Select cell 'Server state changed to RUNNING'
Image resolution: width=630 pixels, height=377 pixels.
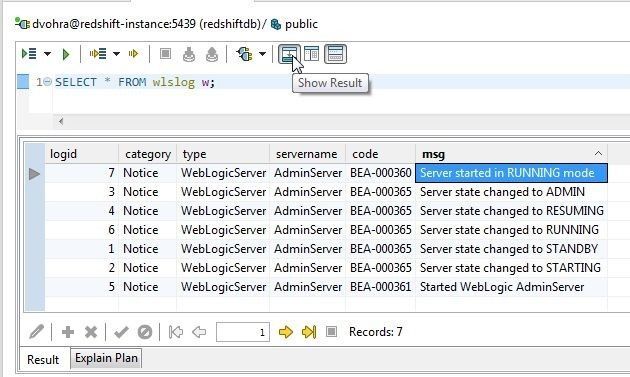(x=511, y=230)
